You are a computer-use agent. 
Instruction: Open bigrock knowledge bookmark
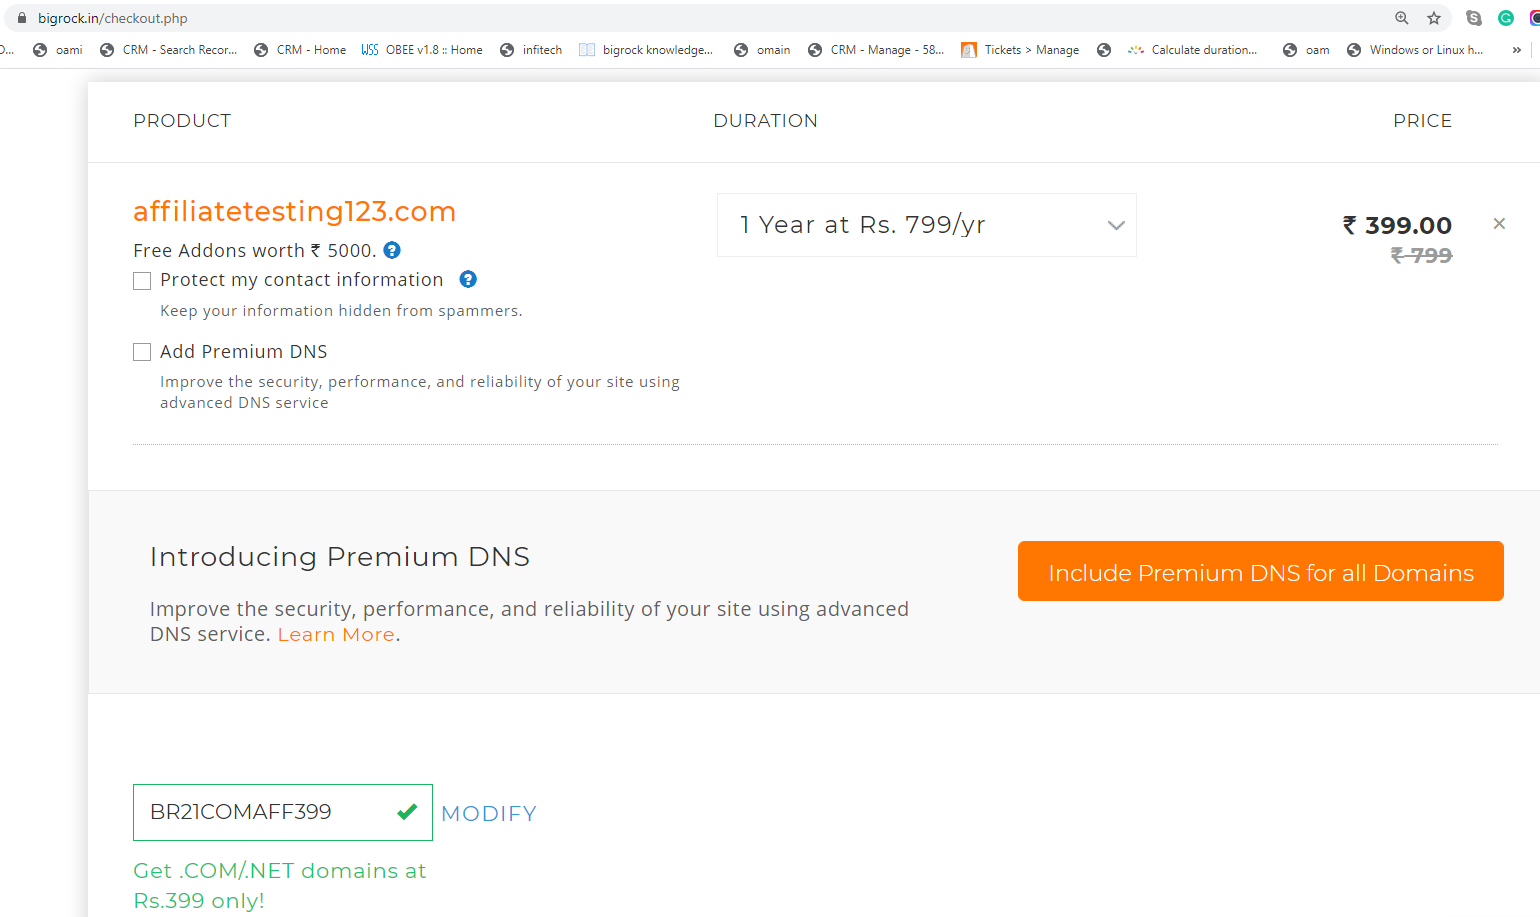(646, 50)
